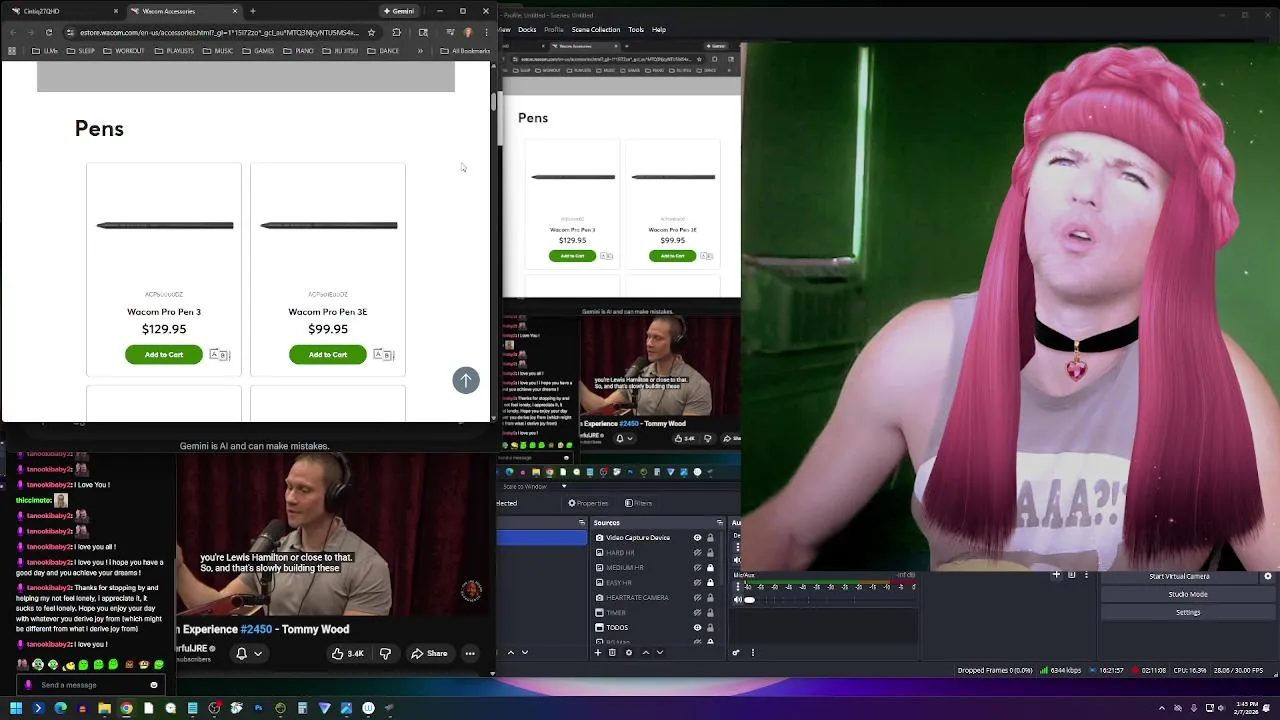Toggle lock on TODOS source
1280x720 pixels.
click(x=710, y=628)
